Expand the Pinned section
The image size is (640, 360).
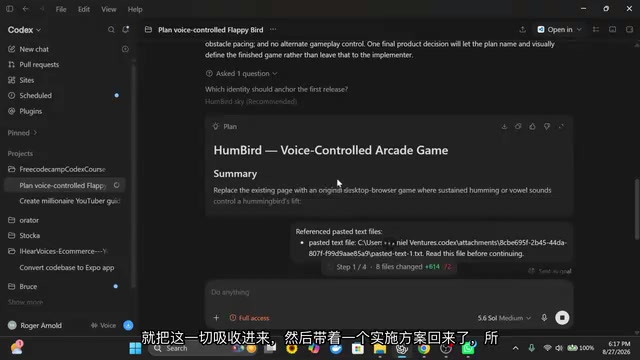click(22, 133)
